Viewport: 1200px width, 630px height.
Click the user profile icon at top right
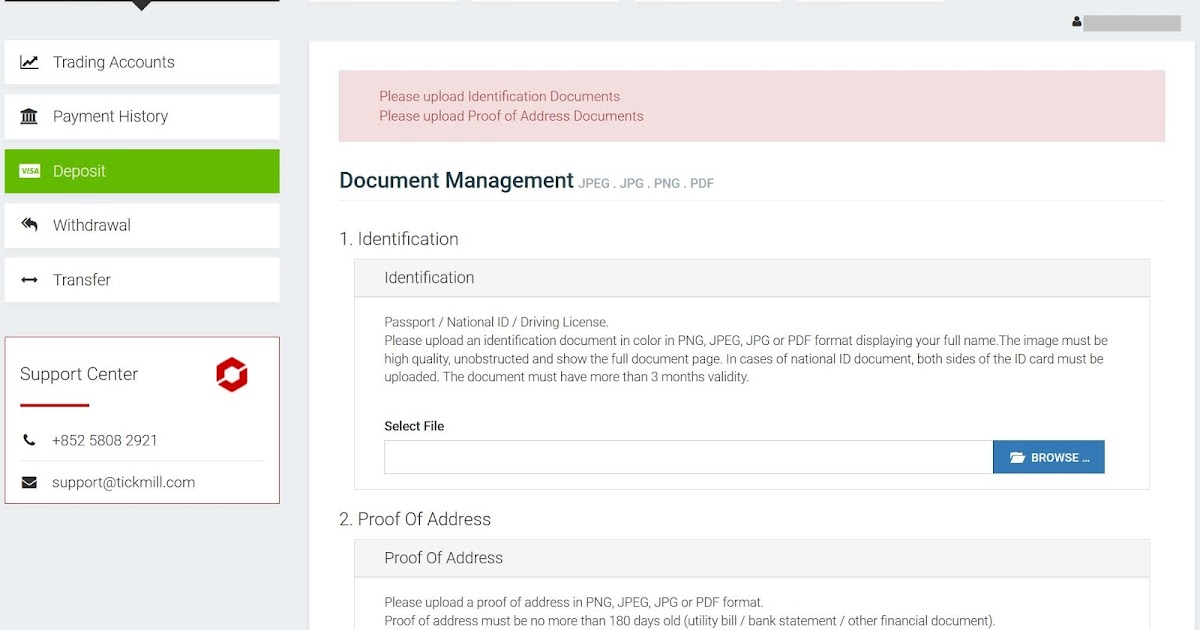tap(1075, 21)
